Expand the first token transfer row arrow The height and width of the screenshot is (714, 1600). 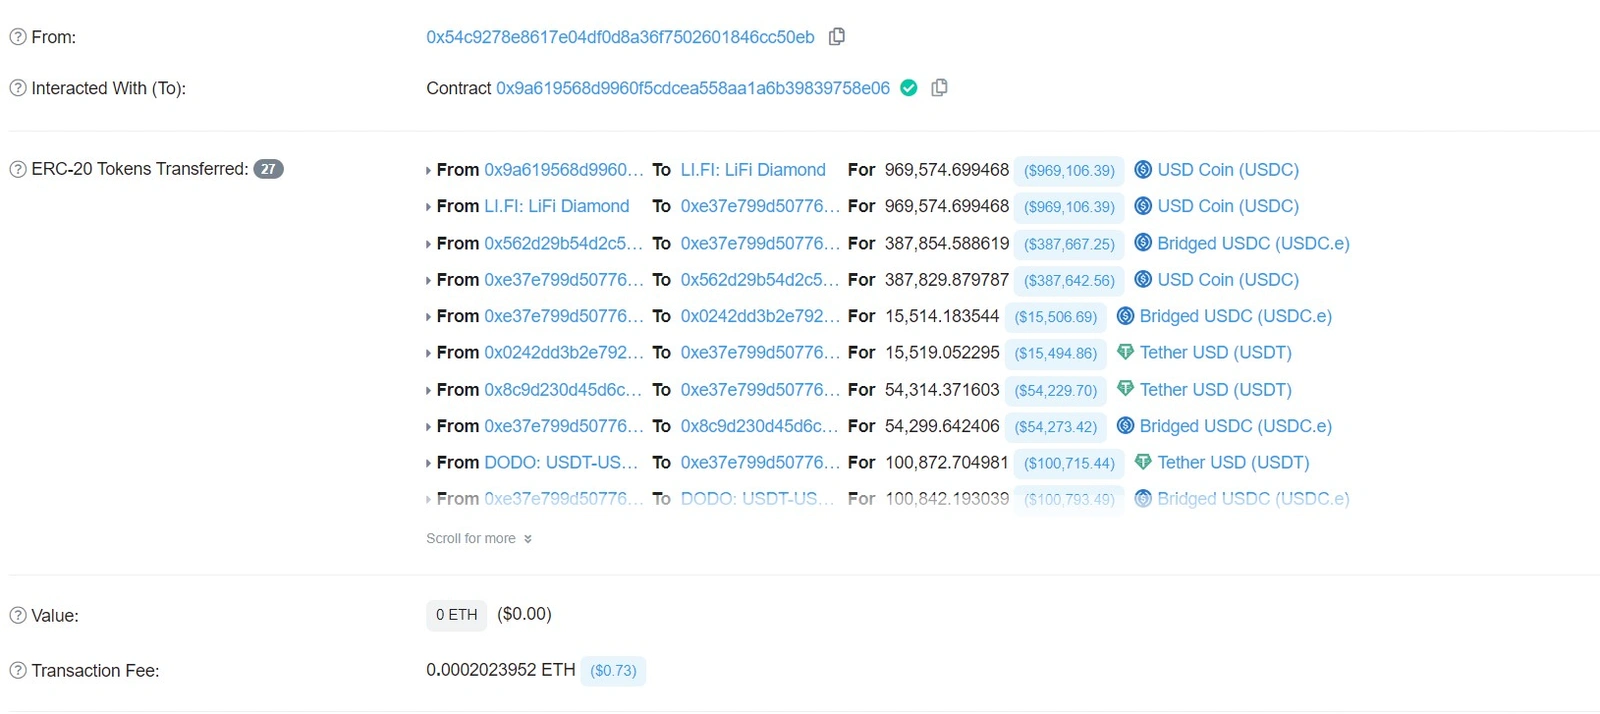[x=428, y=171]
